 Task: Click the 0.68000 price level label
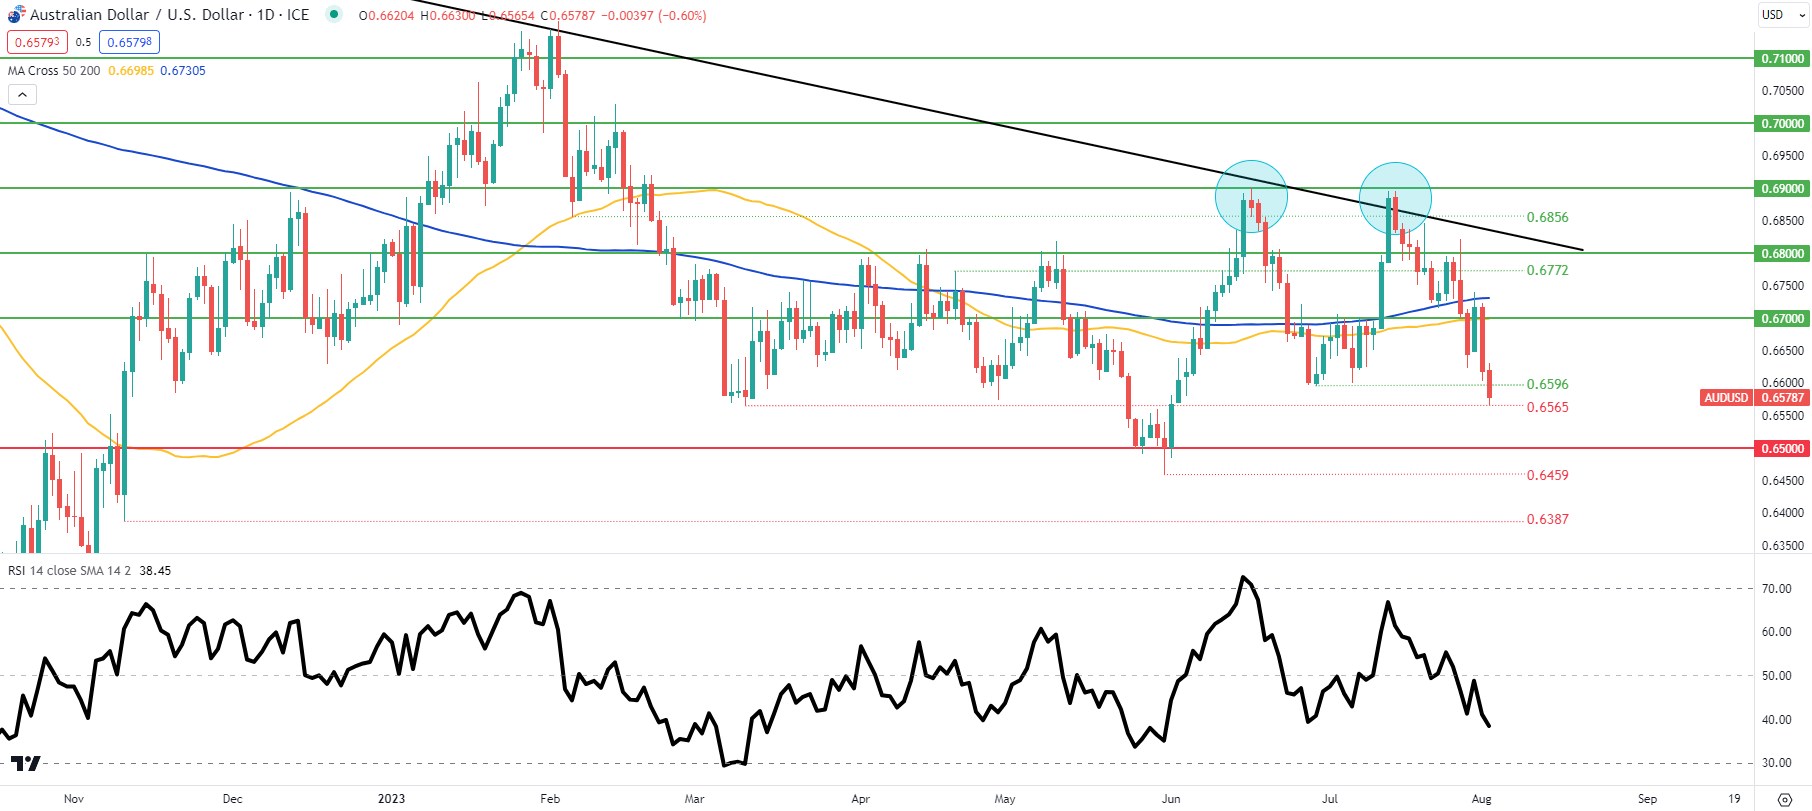tap(1782, 254)
